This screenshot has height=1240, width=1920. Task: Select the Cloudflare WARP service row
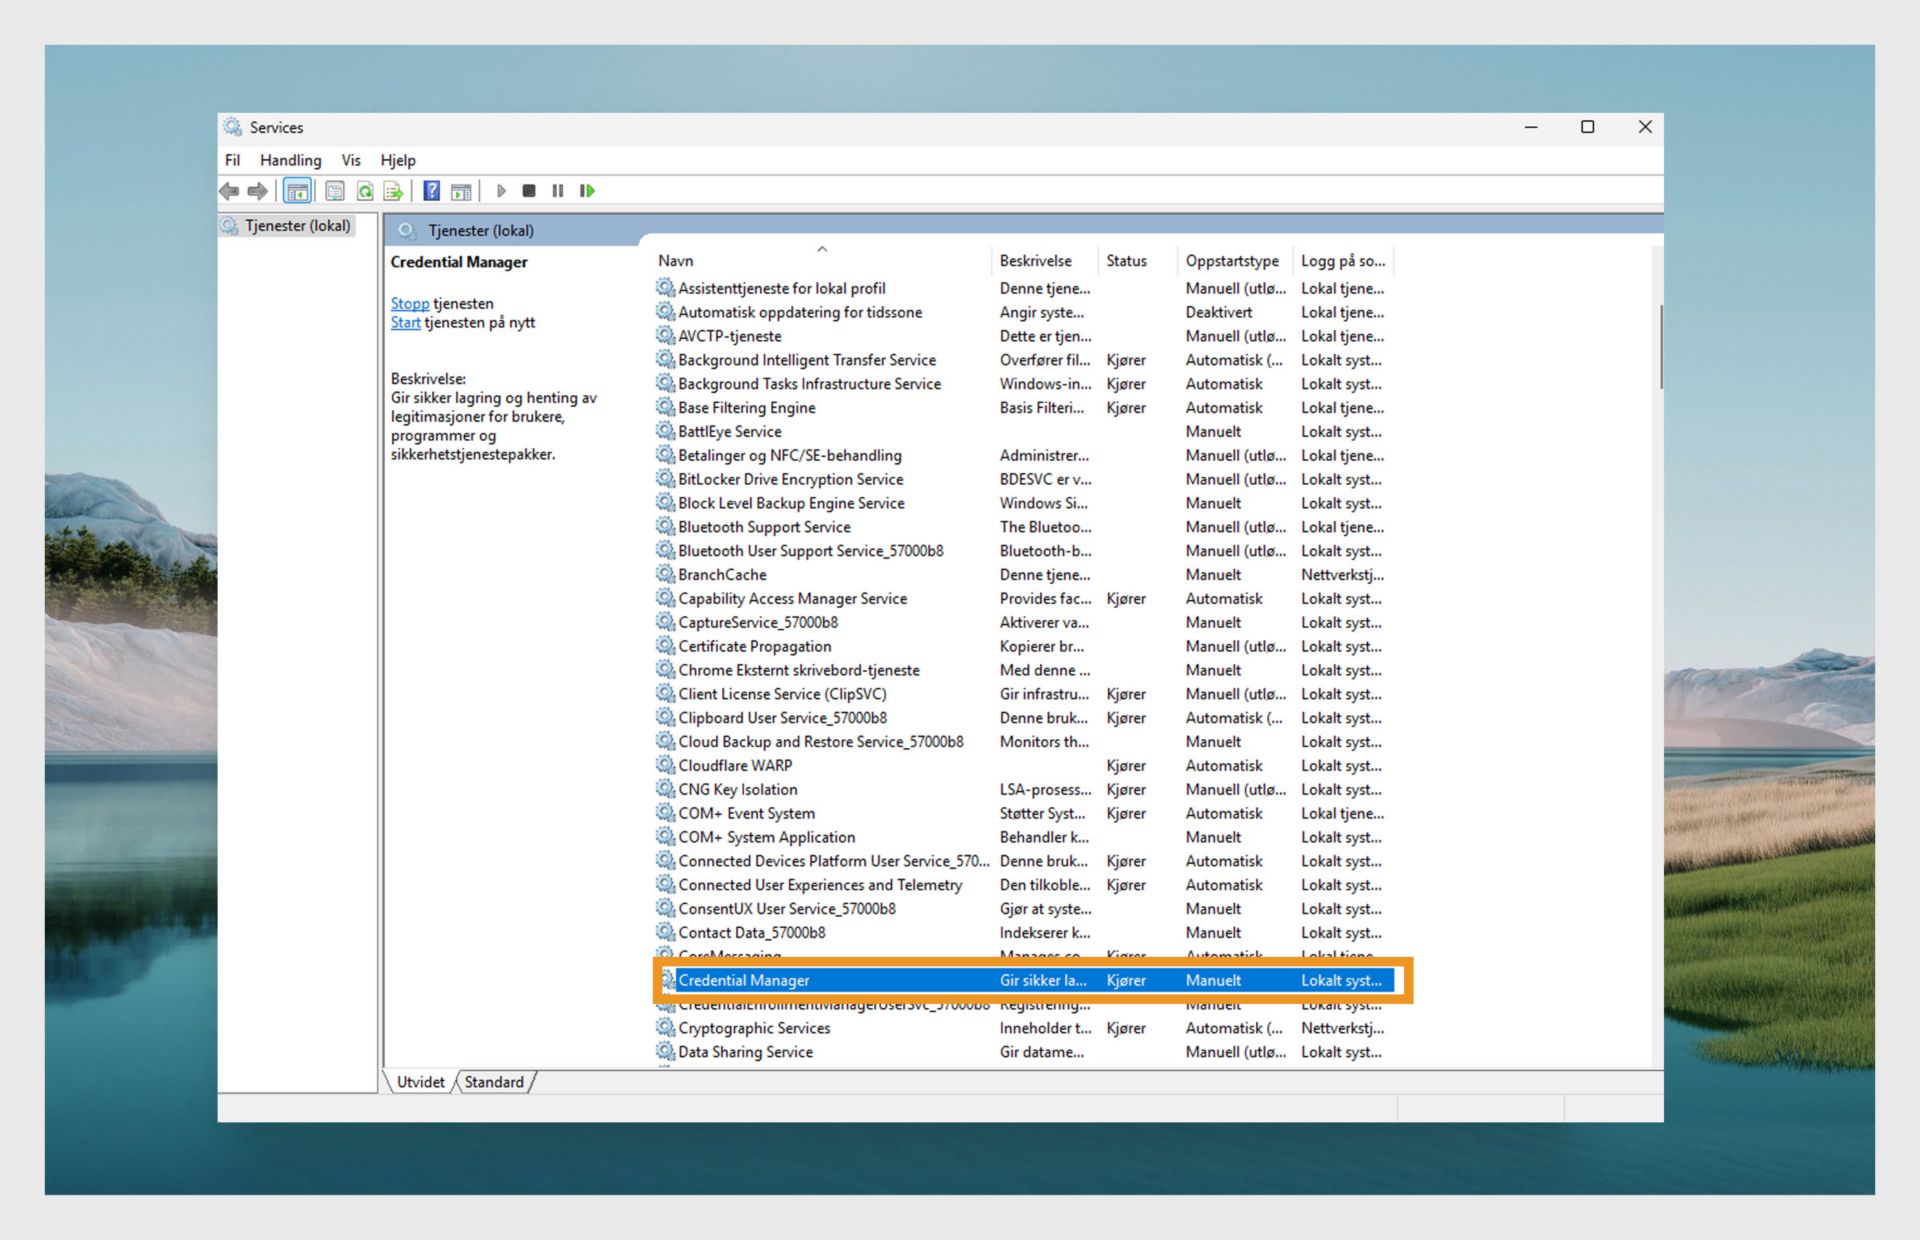pos(735,766)
